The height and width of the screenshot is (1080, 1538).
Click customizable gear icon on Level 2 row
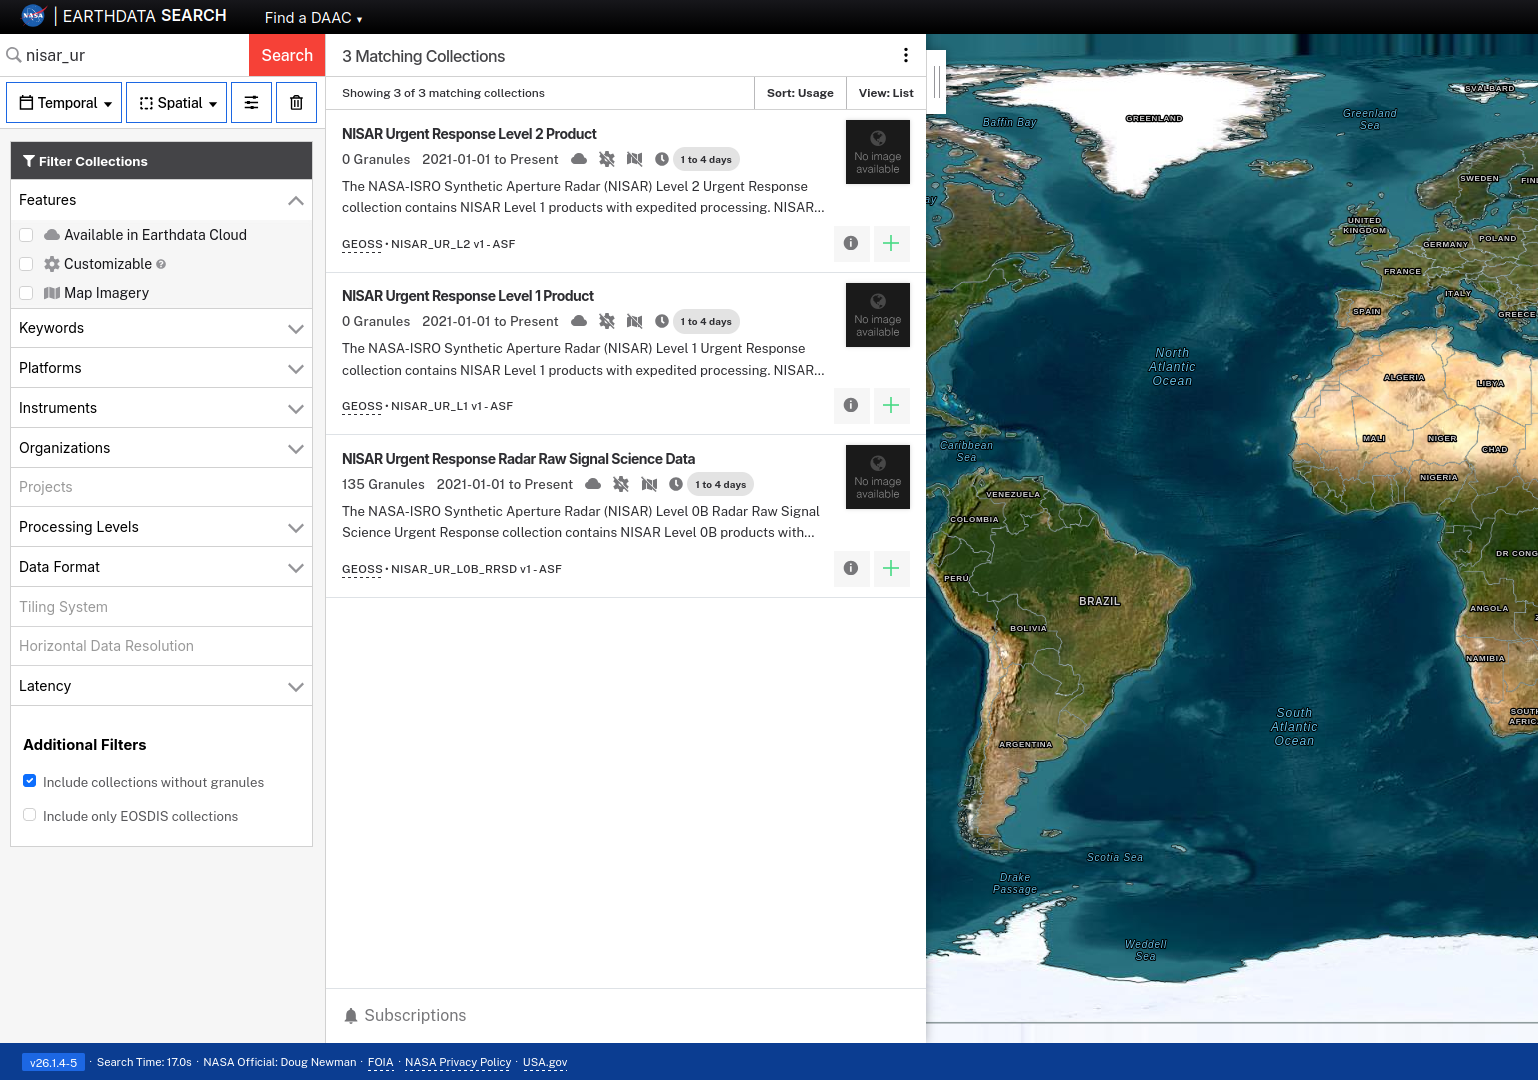[x=607, y=159]
